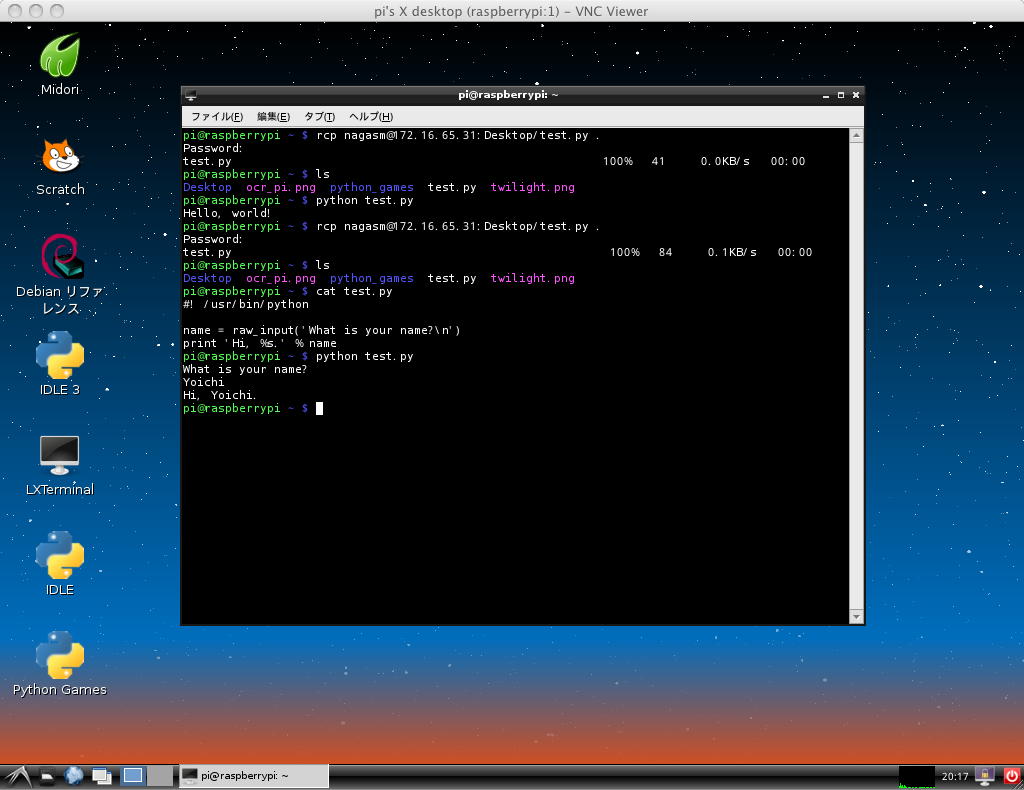Switch to the second virtual desktop in the pager
The height and width of the screenshot is (790, 1024).
pos(159,775)
